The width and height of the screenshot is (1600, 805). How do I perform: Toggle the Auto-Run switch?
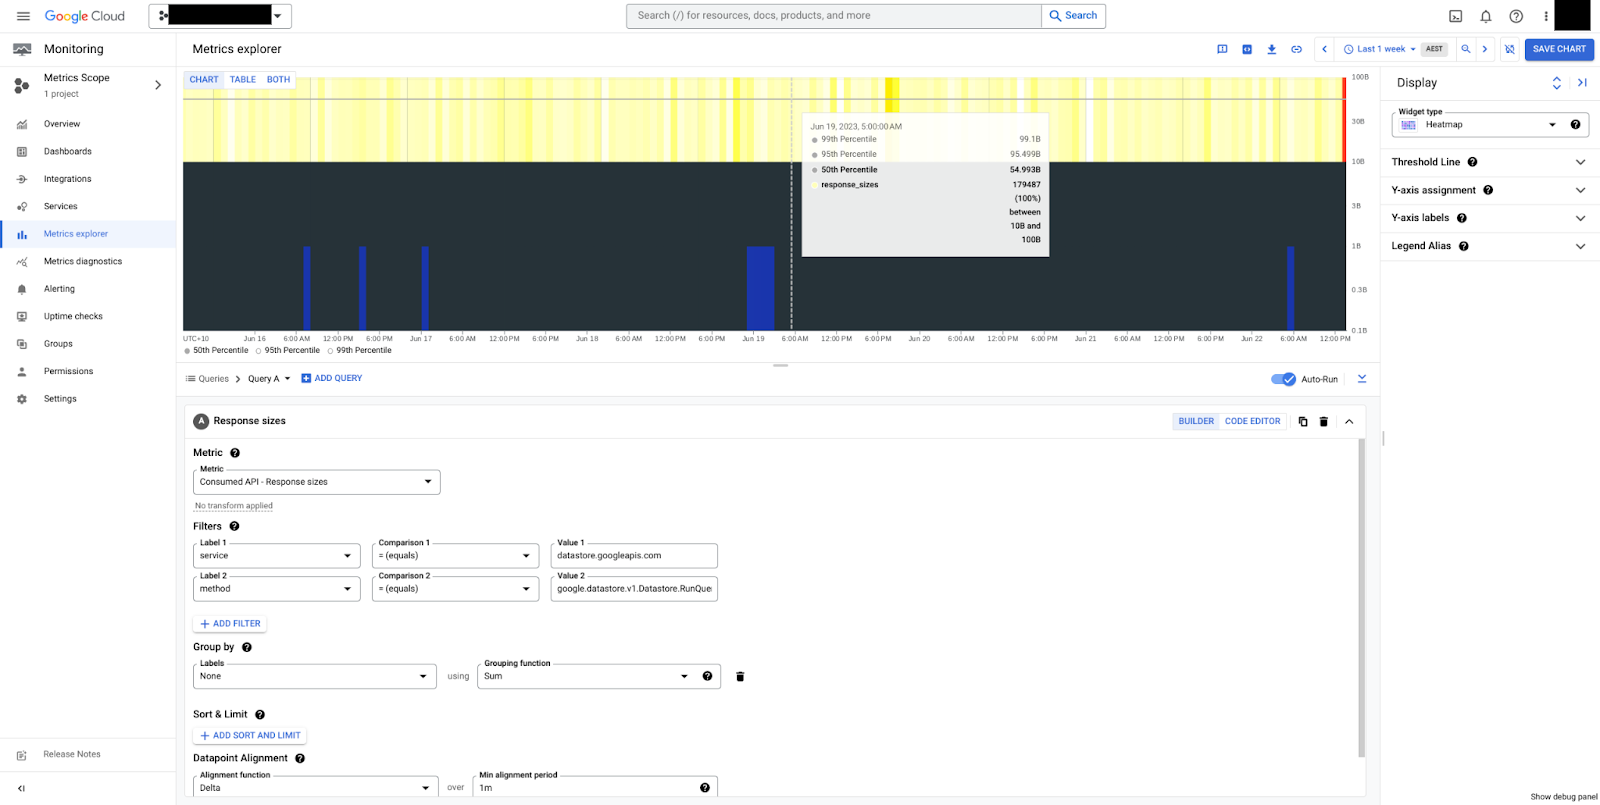(1283, 379)
